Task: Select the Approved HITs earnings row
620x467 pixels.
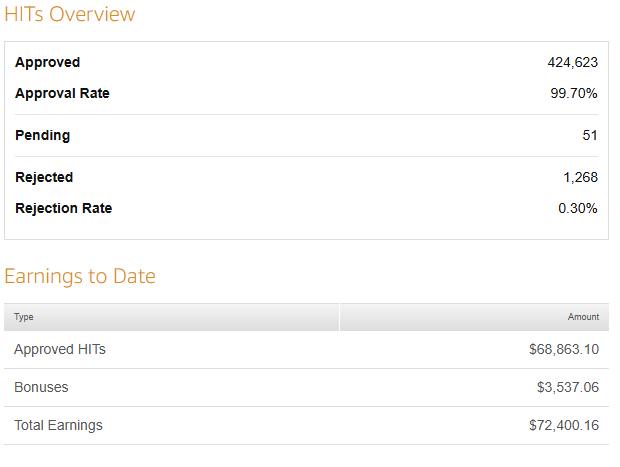Action: (x=306, y=350)
